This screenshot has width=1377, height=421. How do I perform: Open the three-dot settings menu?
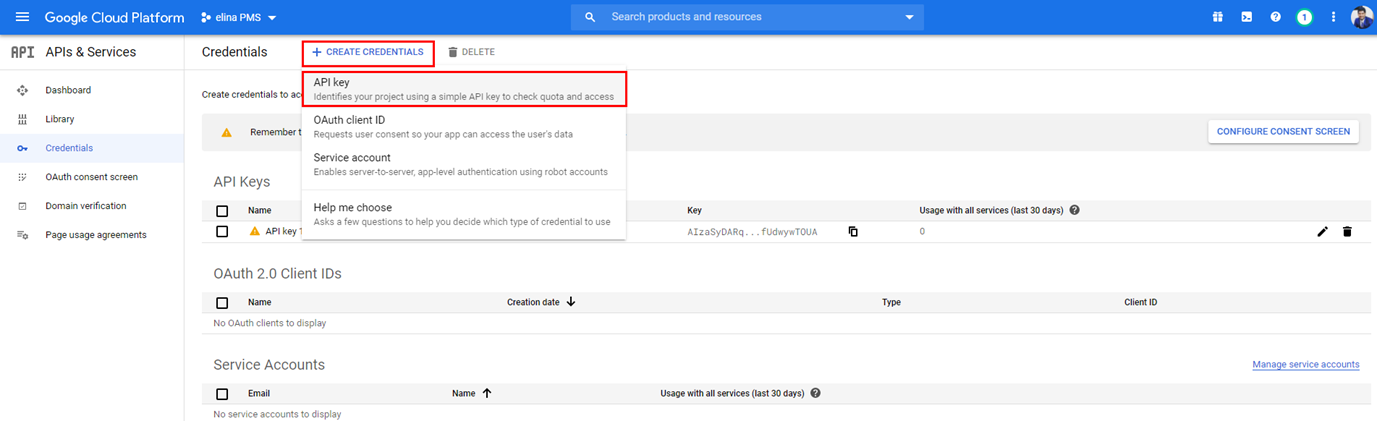[1333, 17]
